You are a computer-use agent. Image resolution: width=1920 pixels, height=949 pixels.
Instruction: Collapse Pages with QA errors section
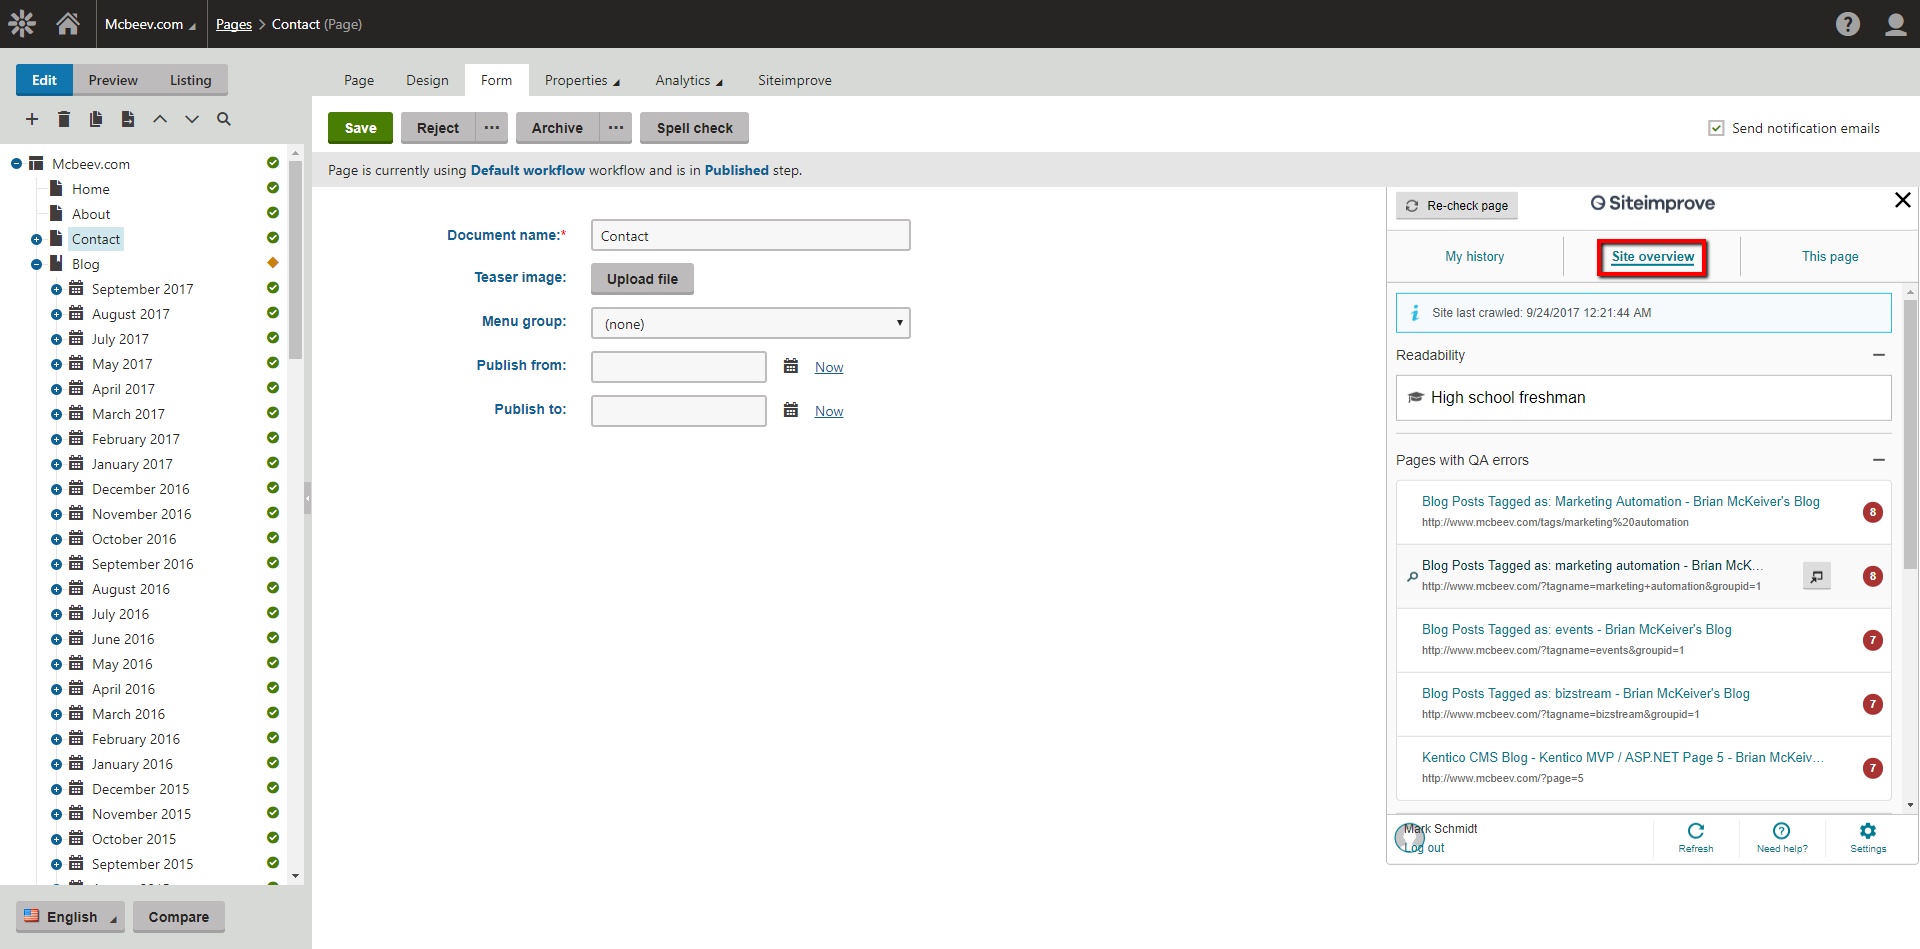pyautogui.click(x=1878, y=460)
